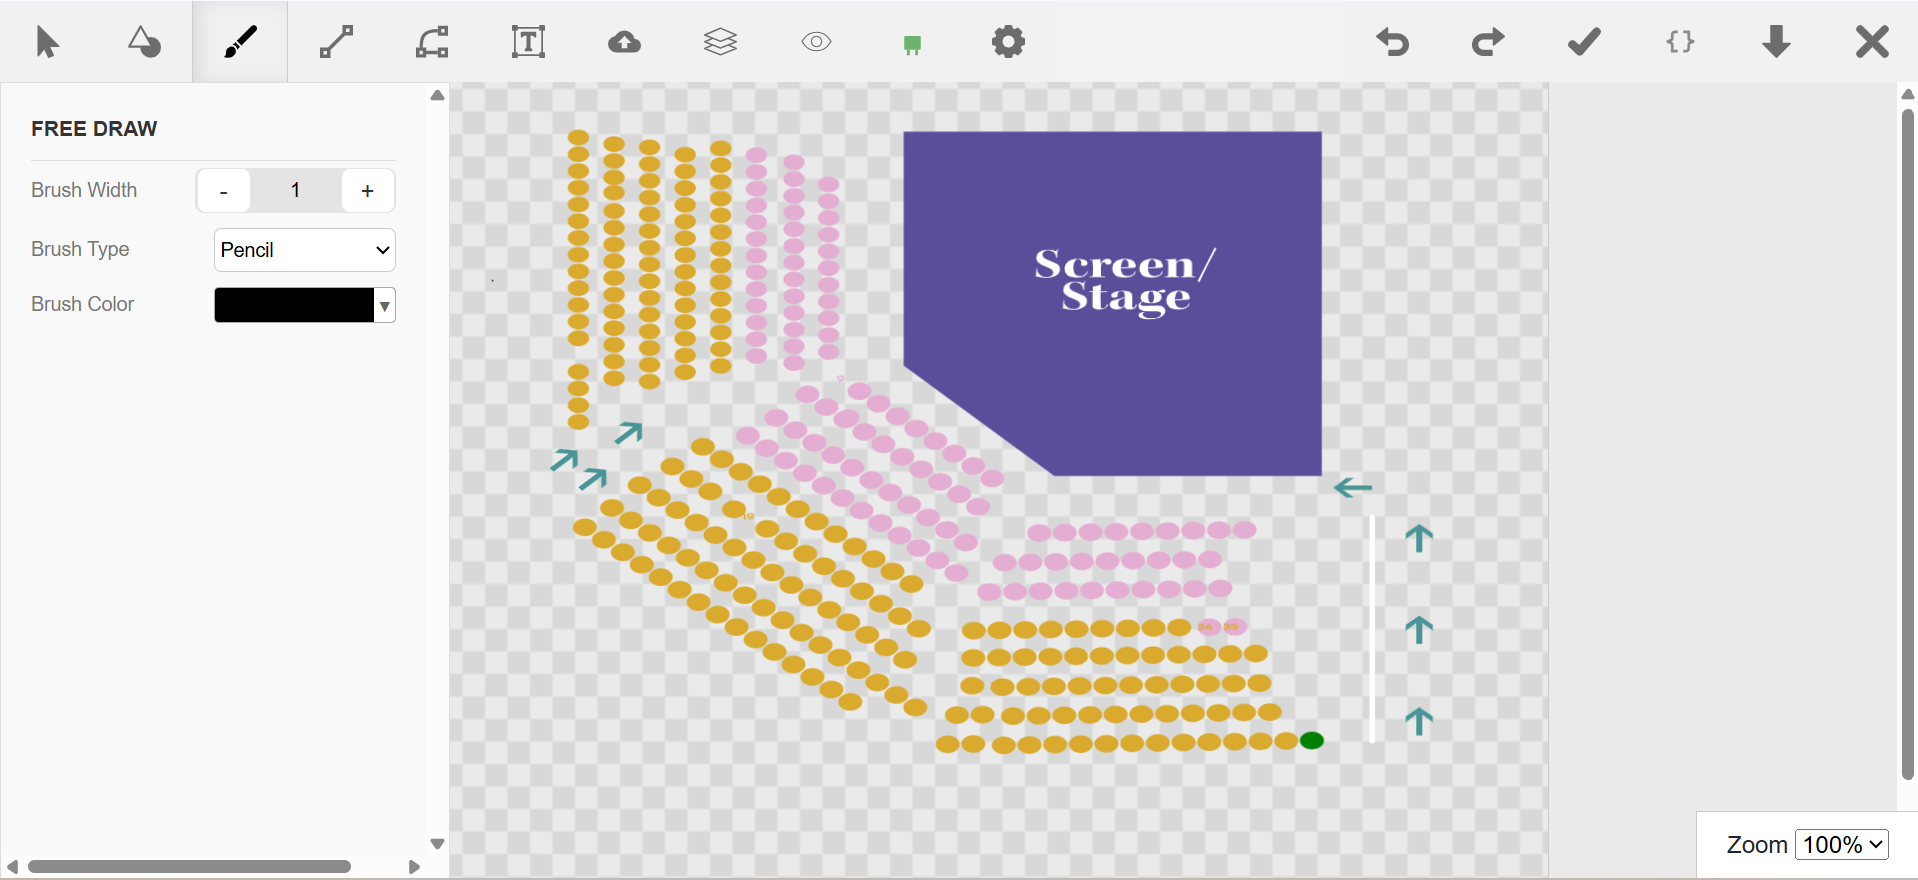Open the cloud upload image option
Image resolution: width=1918 pixels, height=880 pixels.
click(624, 42)
